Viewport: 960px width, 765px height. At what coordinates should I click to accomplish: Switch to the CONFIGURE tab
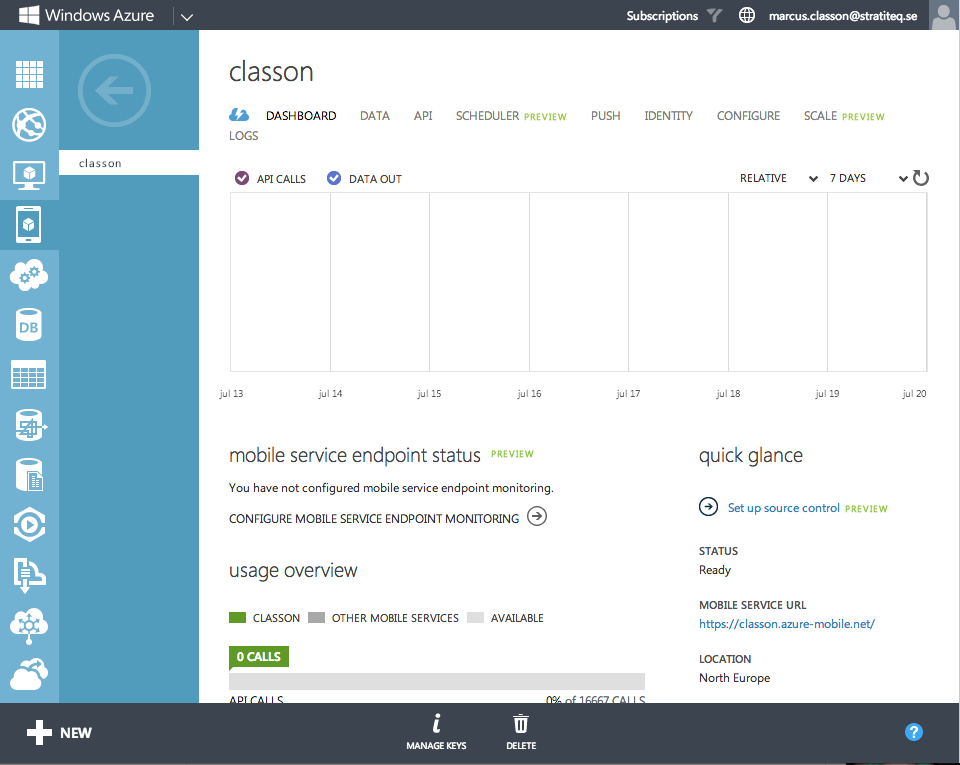click(748, 116)
